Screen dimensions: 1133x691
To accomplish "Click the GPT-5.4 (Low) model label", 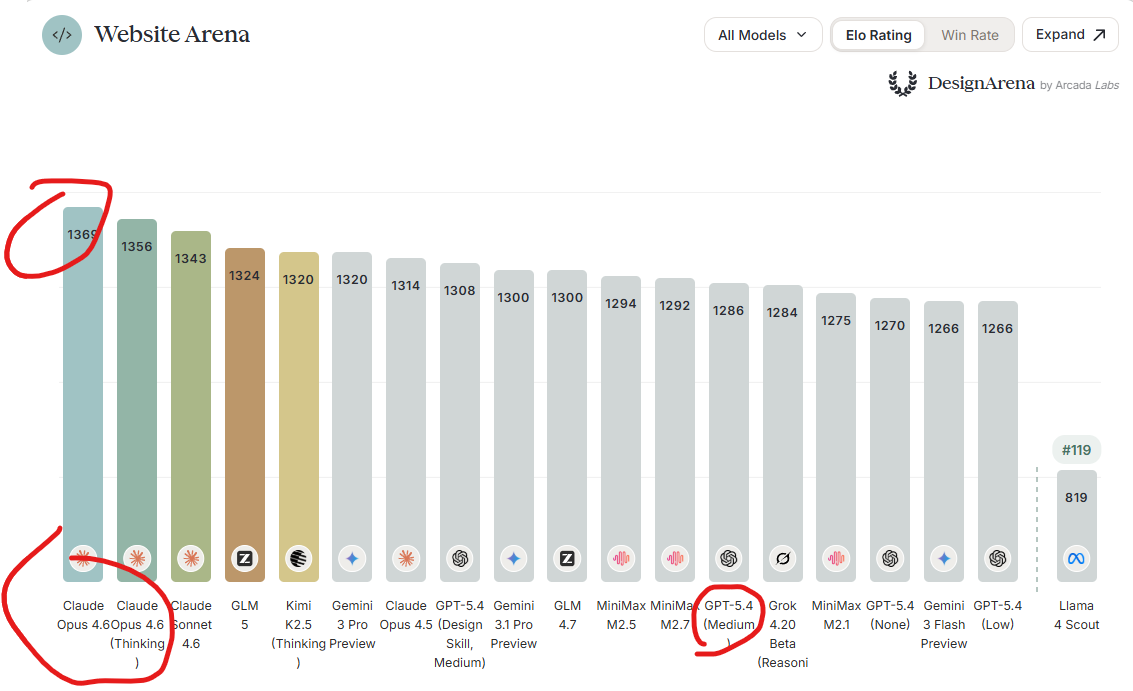I will (x=997, y=615).
